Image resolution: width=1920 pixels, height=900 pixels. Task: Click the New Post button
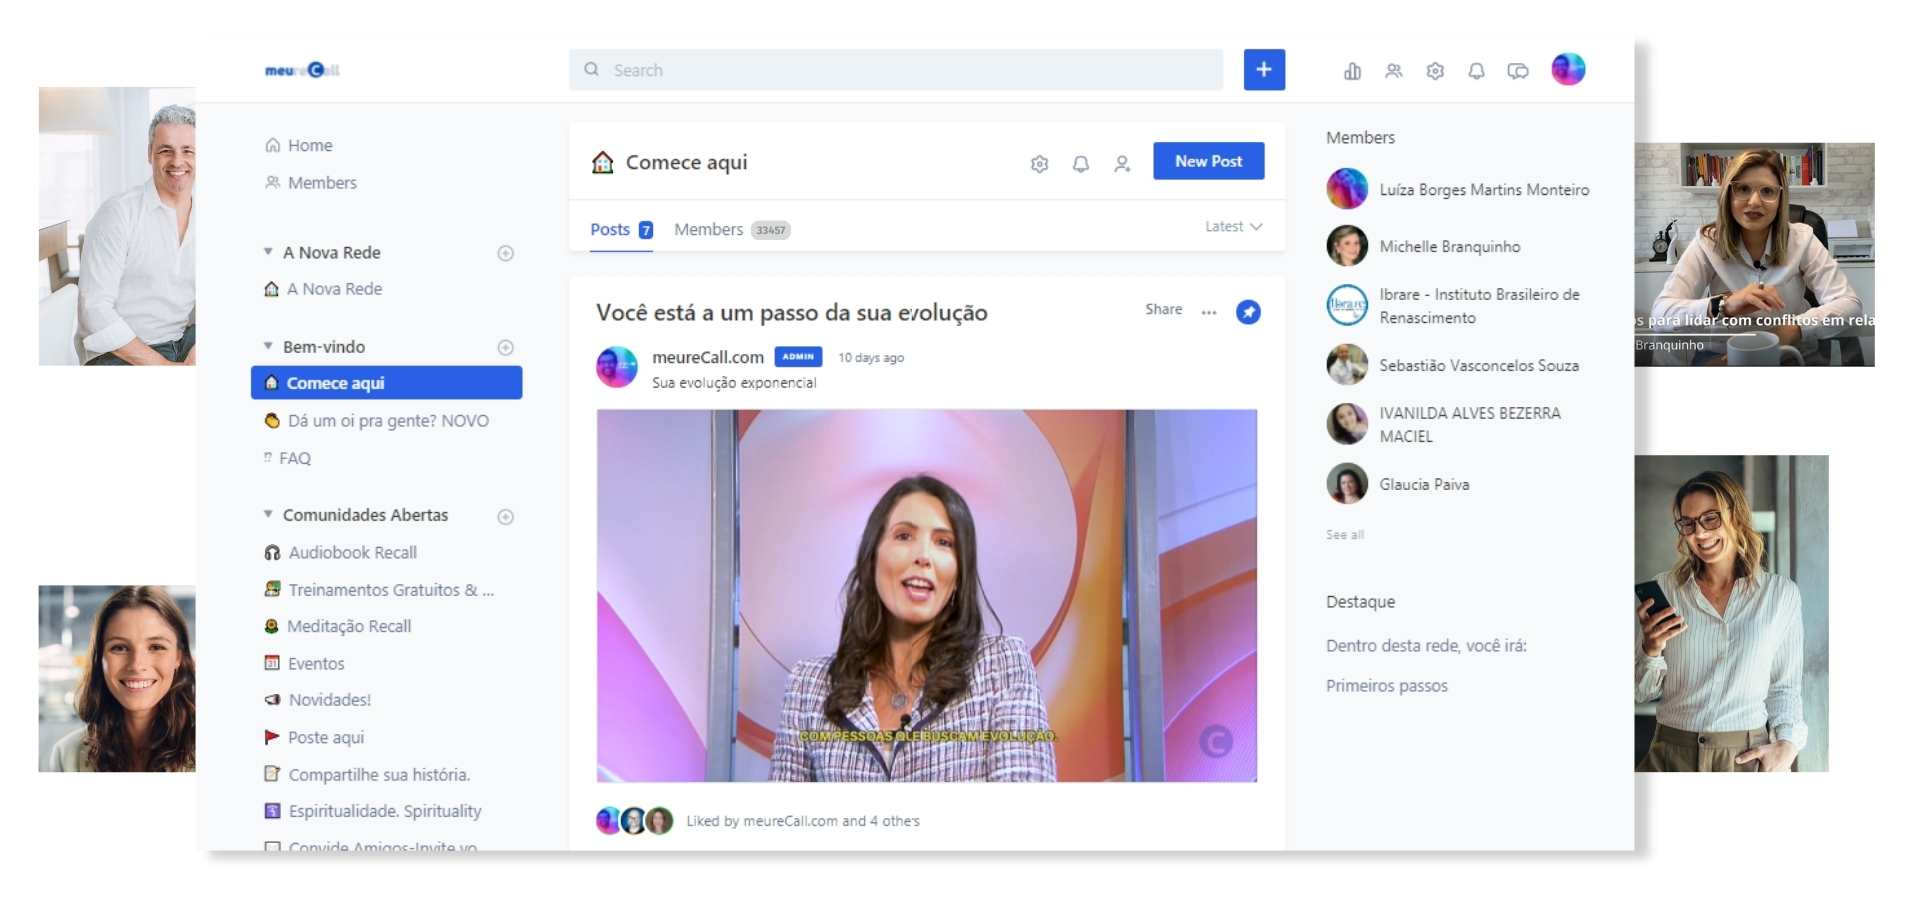point(1208,161)
